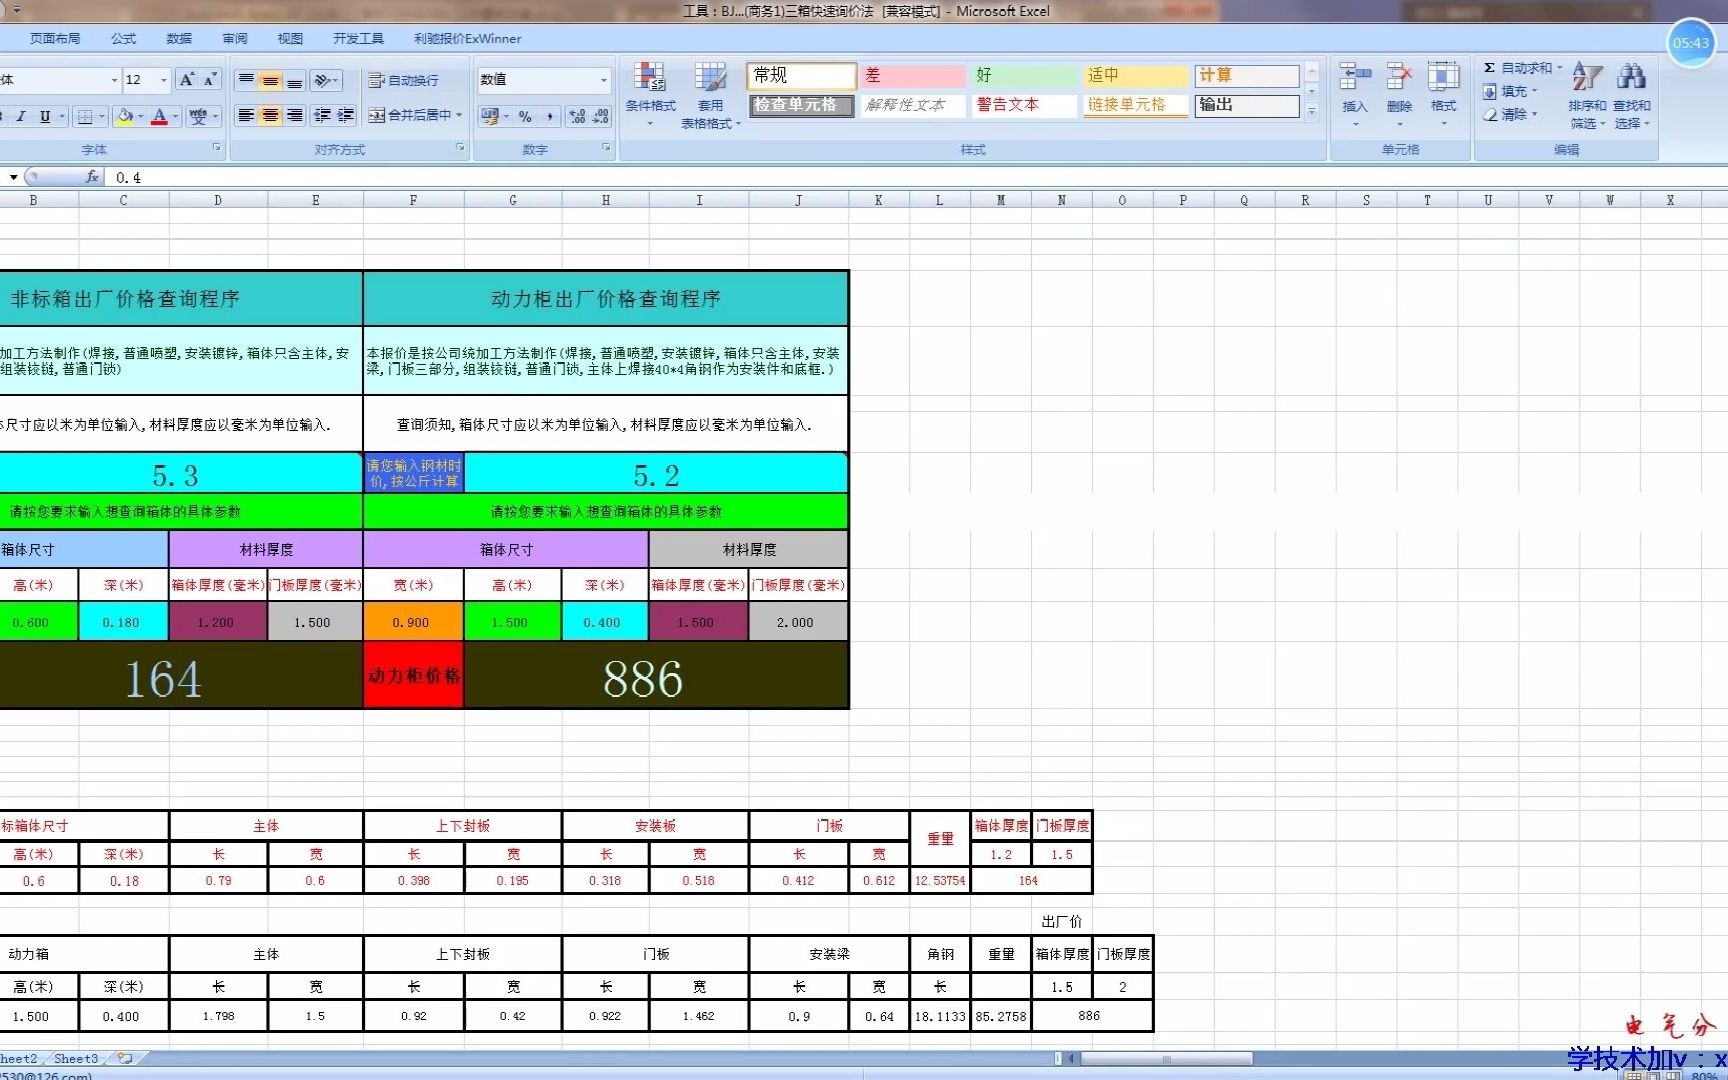The height and width of the screenshot is (1080, 1728).
Task: Select the 好 cell style
Action: point(1024,76)
